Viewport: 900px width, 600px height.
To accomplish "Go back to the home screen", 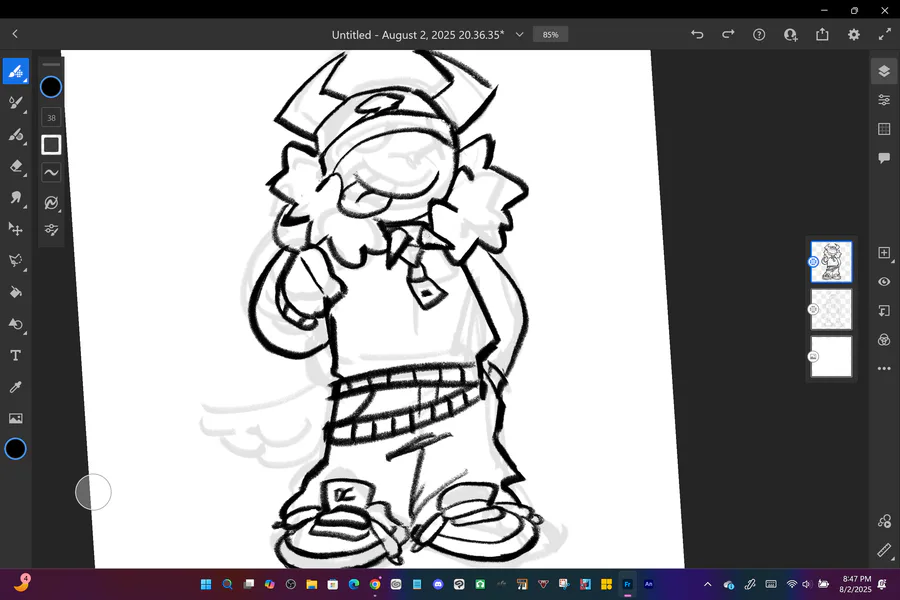I will tap(15, 34).
